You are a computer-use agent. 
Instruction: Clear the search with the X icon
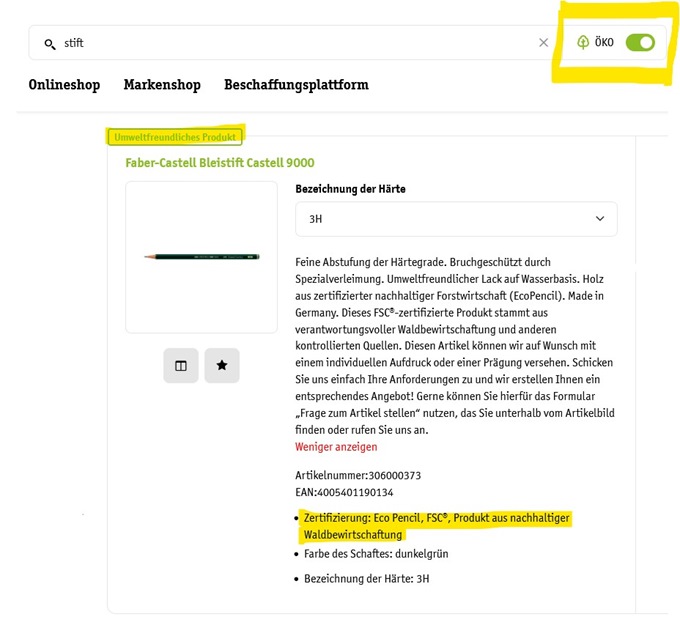point(543,43)
